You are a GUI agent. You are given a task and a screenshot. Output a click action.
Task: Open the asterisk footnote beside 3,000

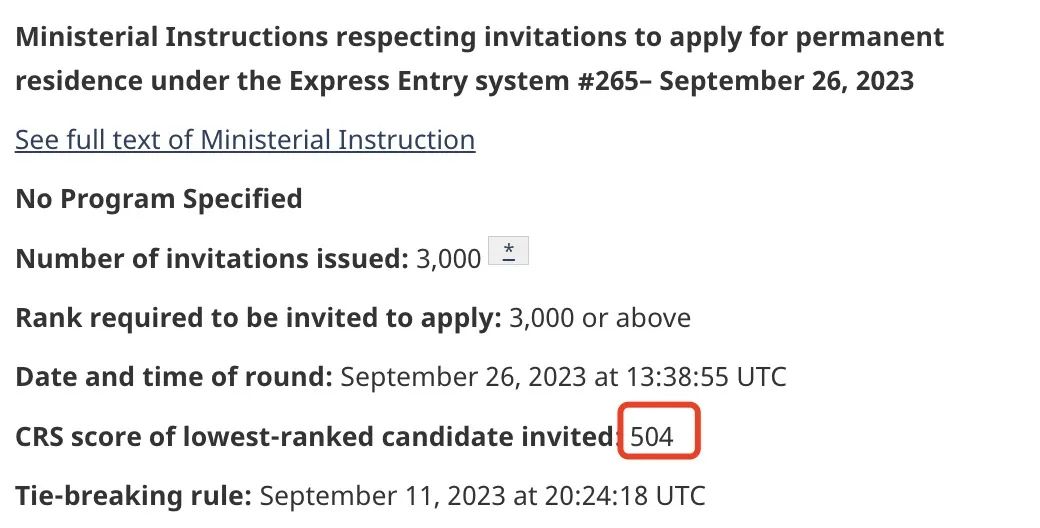tap(509, 251)
